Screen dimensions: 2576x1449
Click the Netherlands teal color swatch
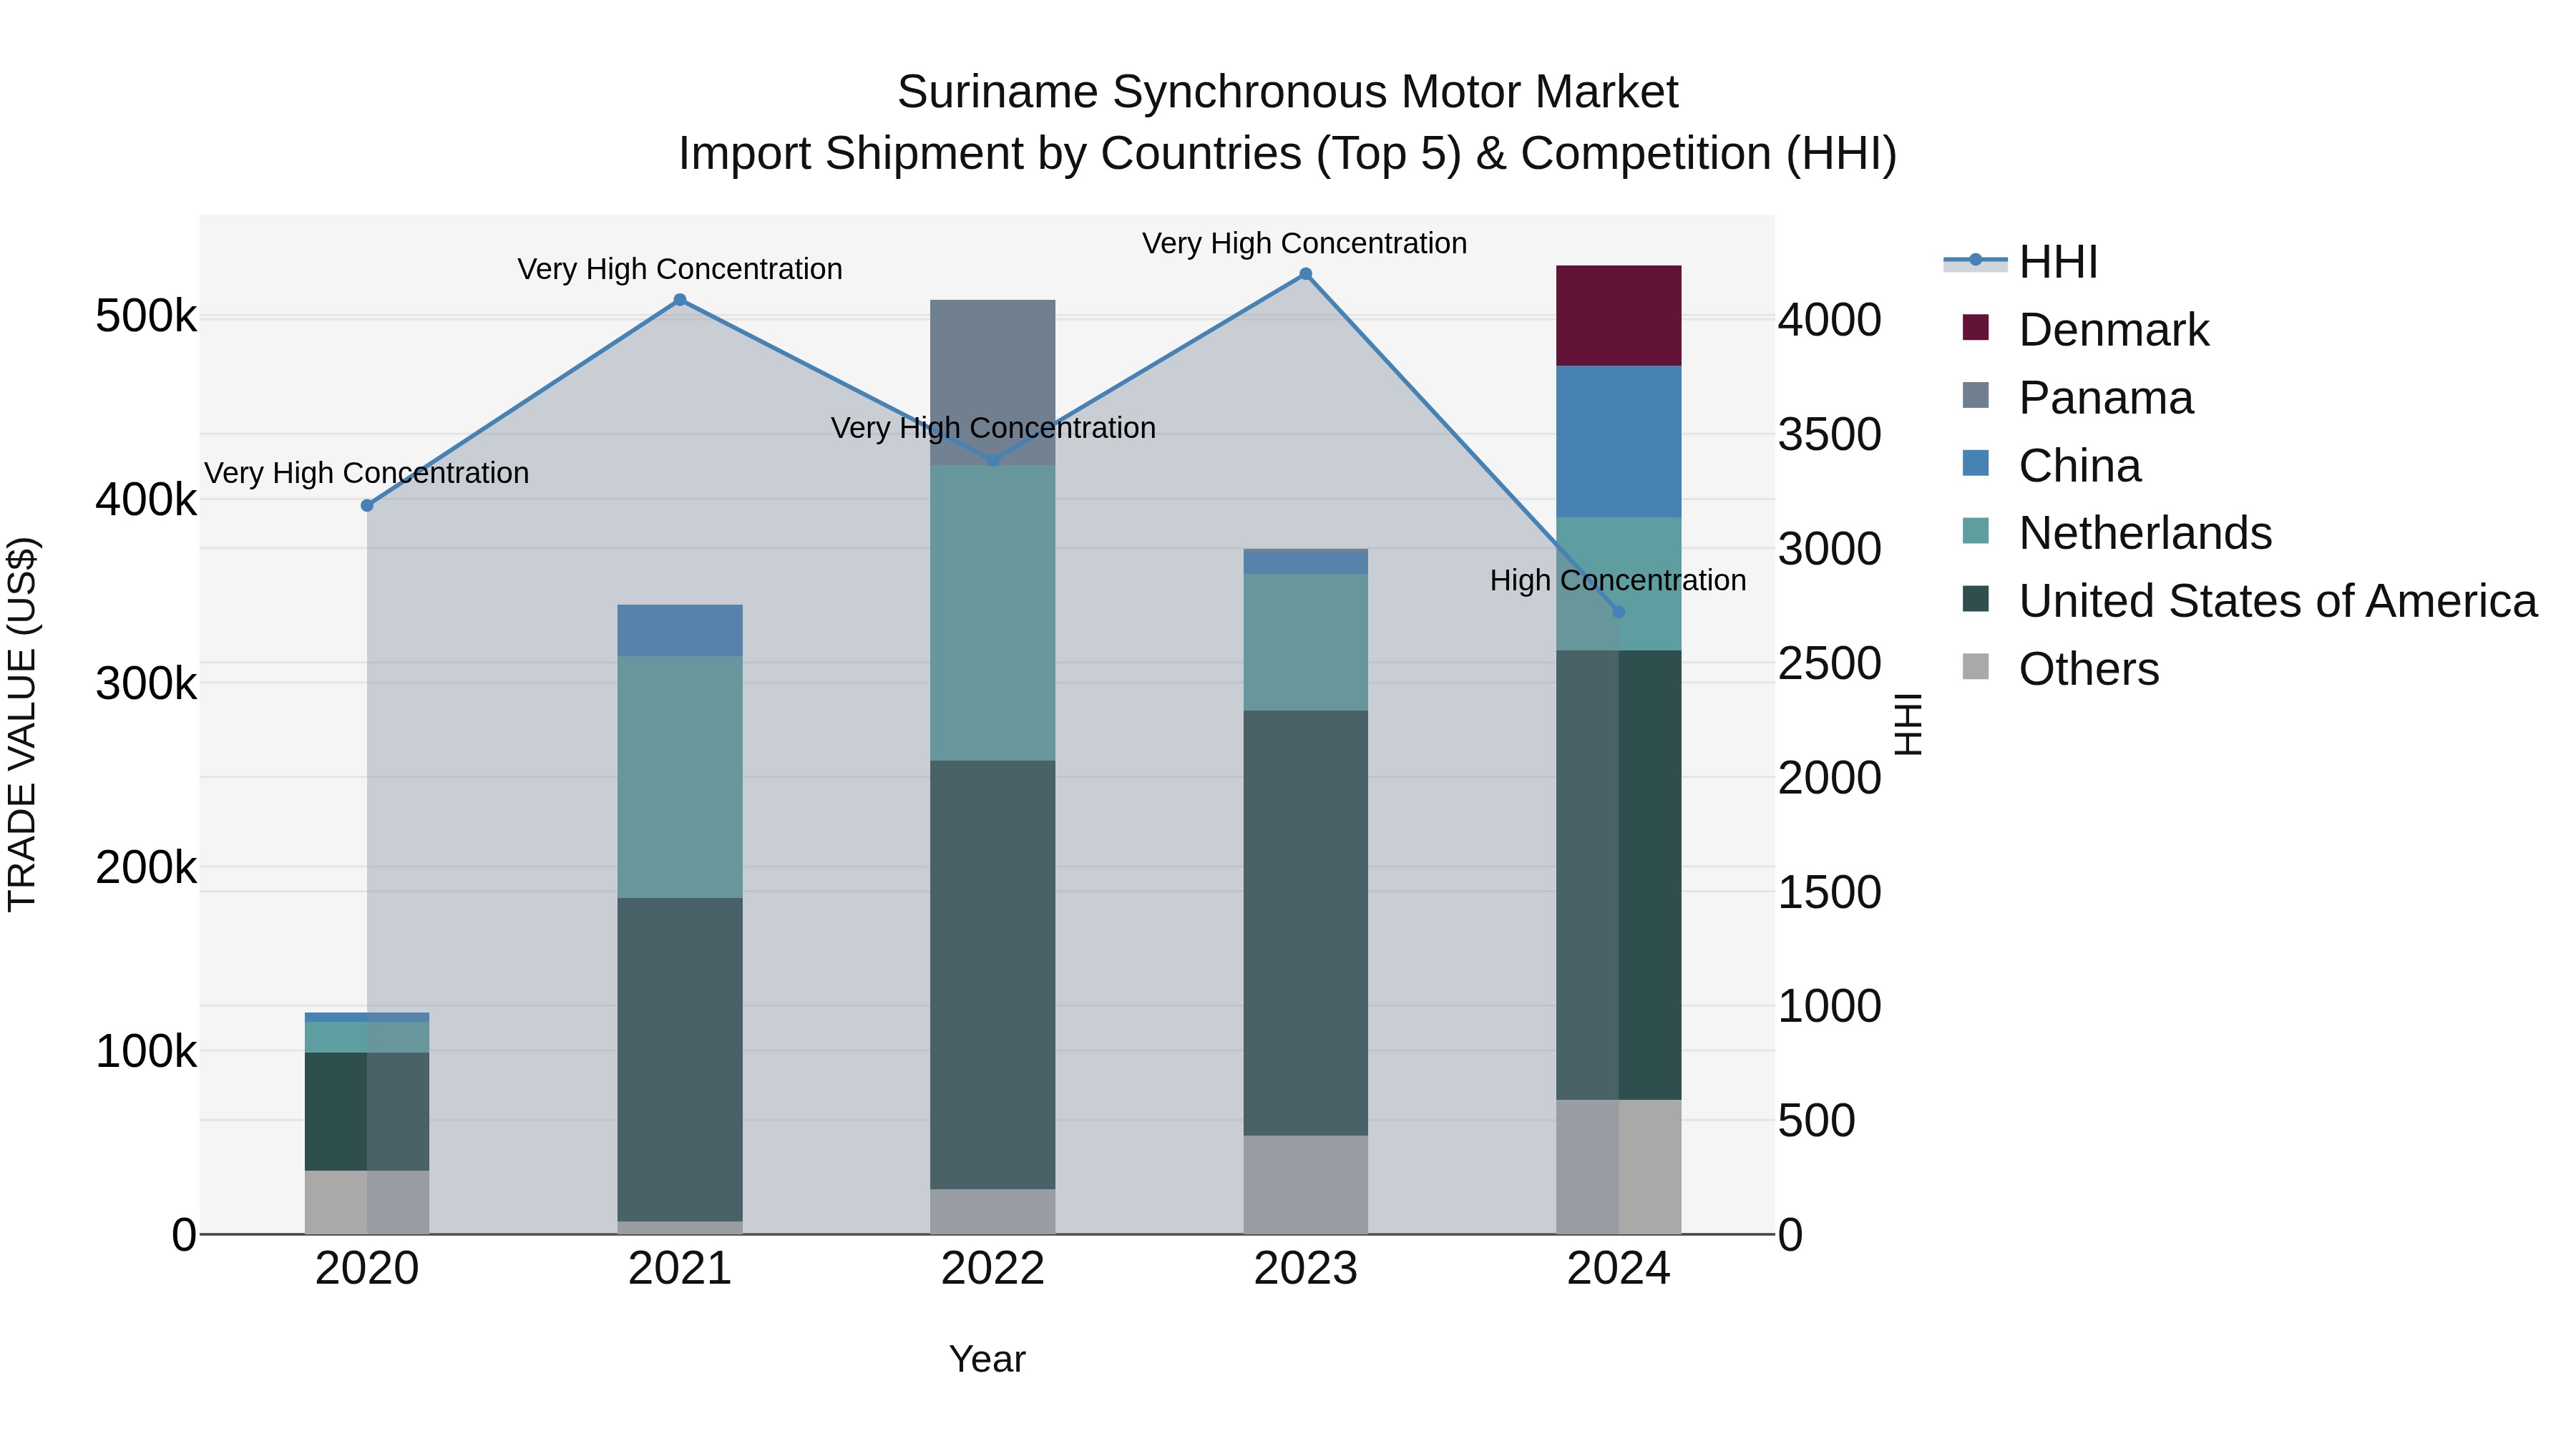click(x=1976, y=530)
